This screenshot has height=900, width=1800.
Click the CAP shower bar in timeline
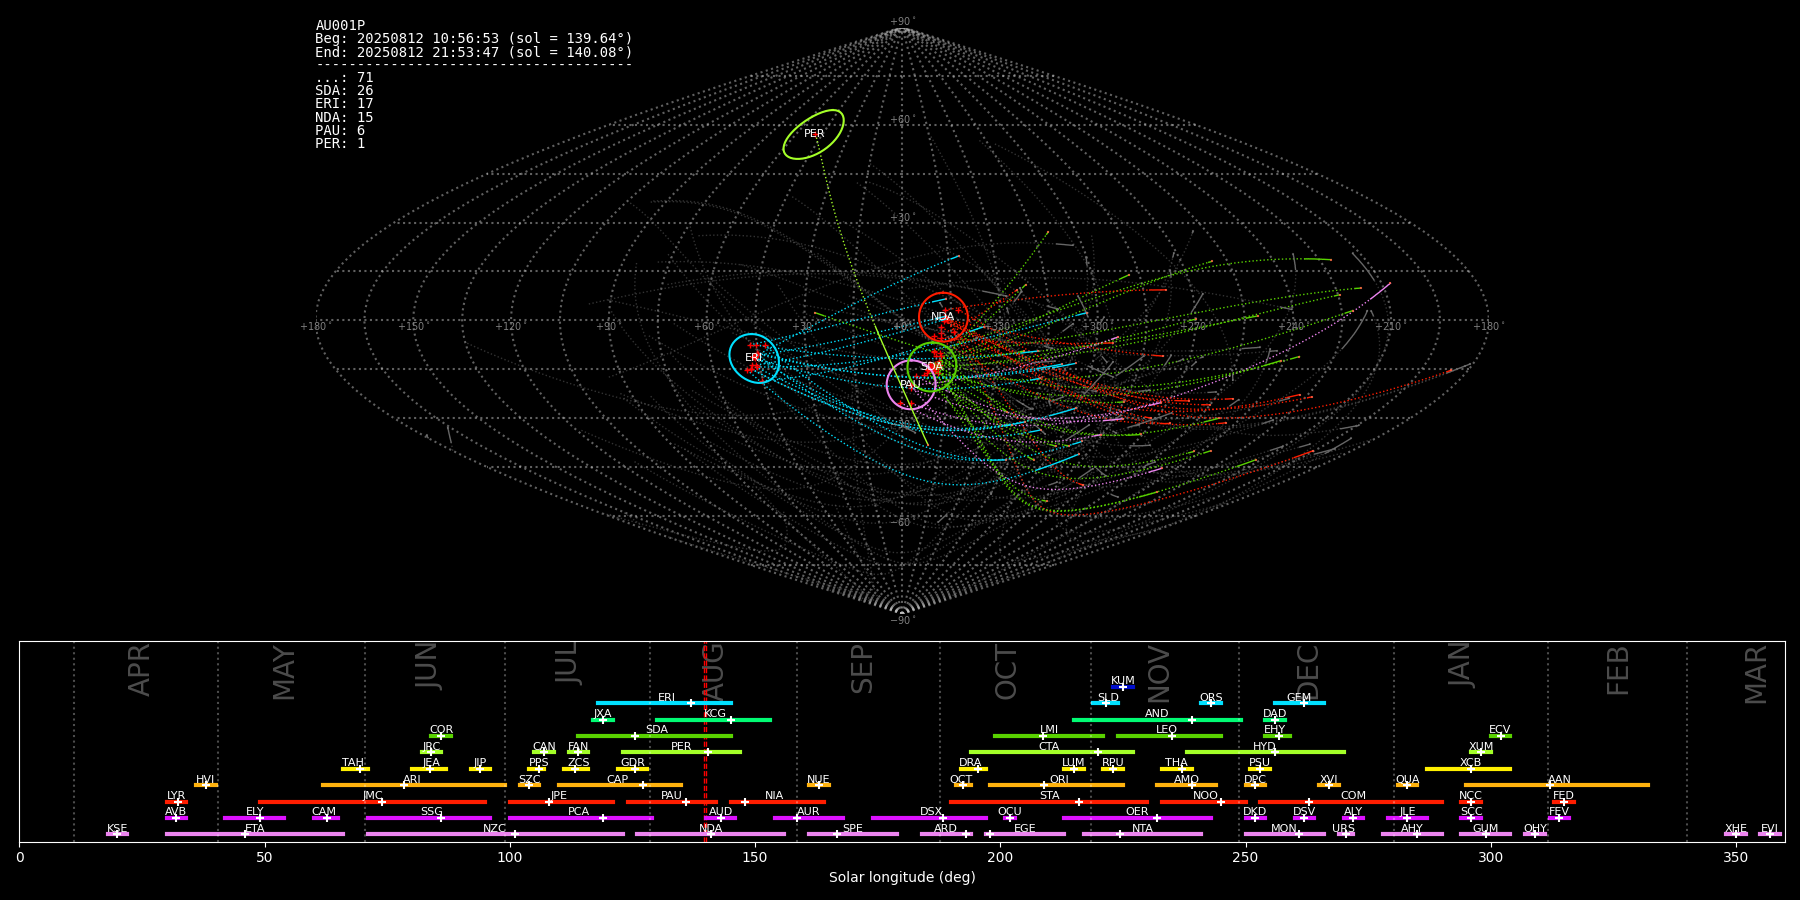pos(620,785)
